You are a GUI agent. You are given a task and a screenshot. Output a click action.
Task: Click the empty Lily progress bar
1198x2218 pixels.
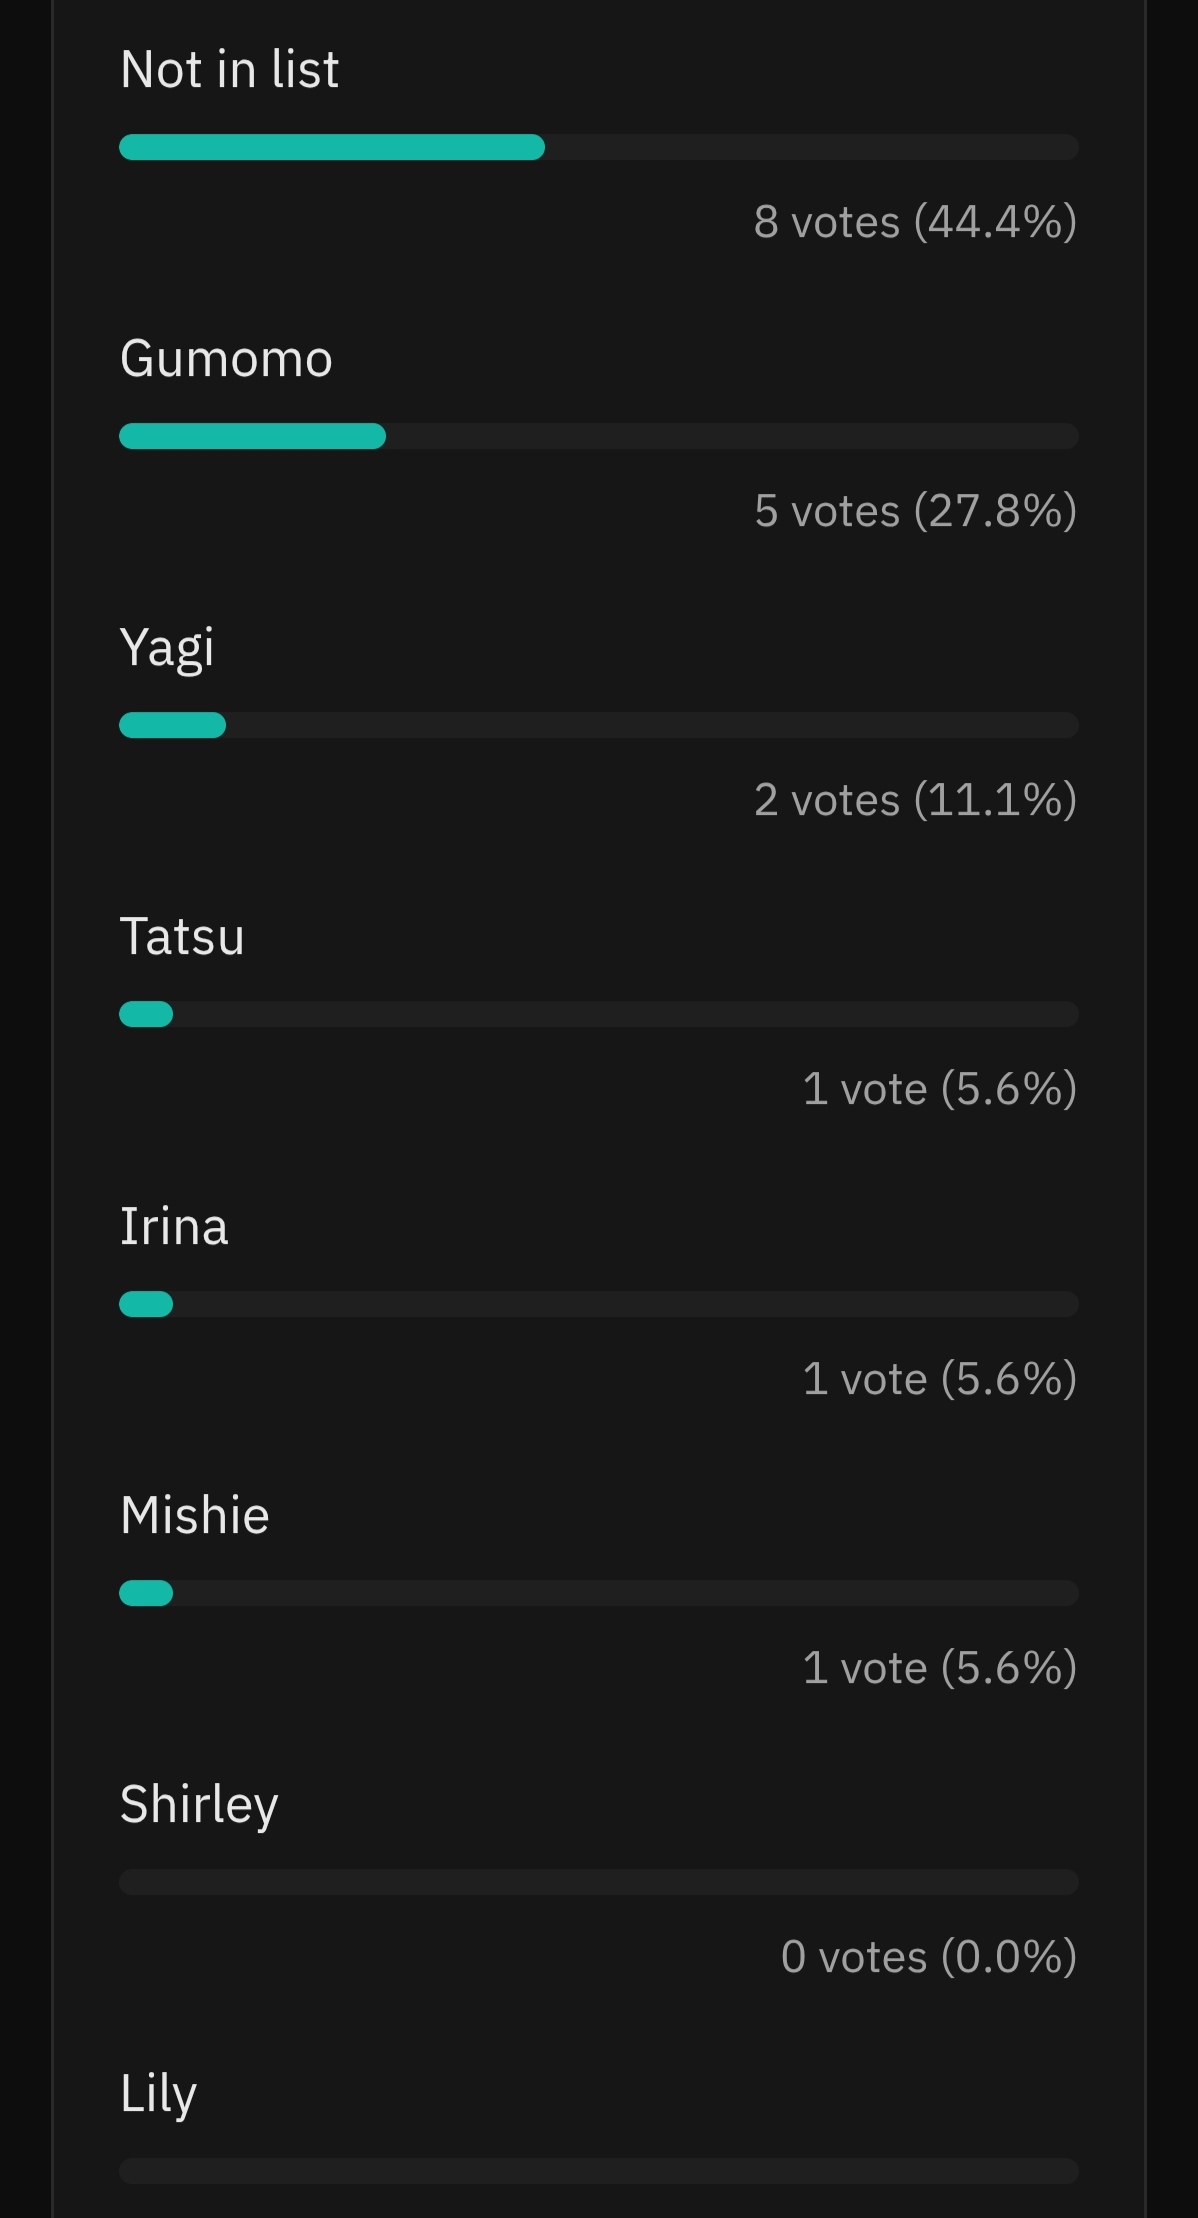[x=599, y=2171]
